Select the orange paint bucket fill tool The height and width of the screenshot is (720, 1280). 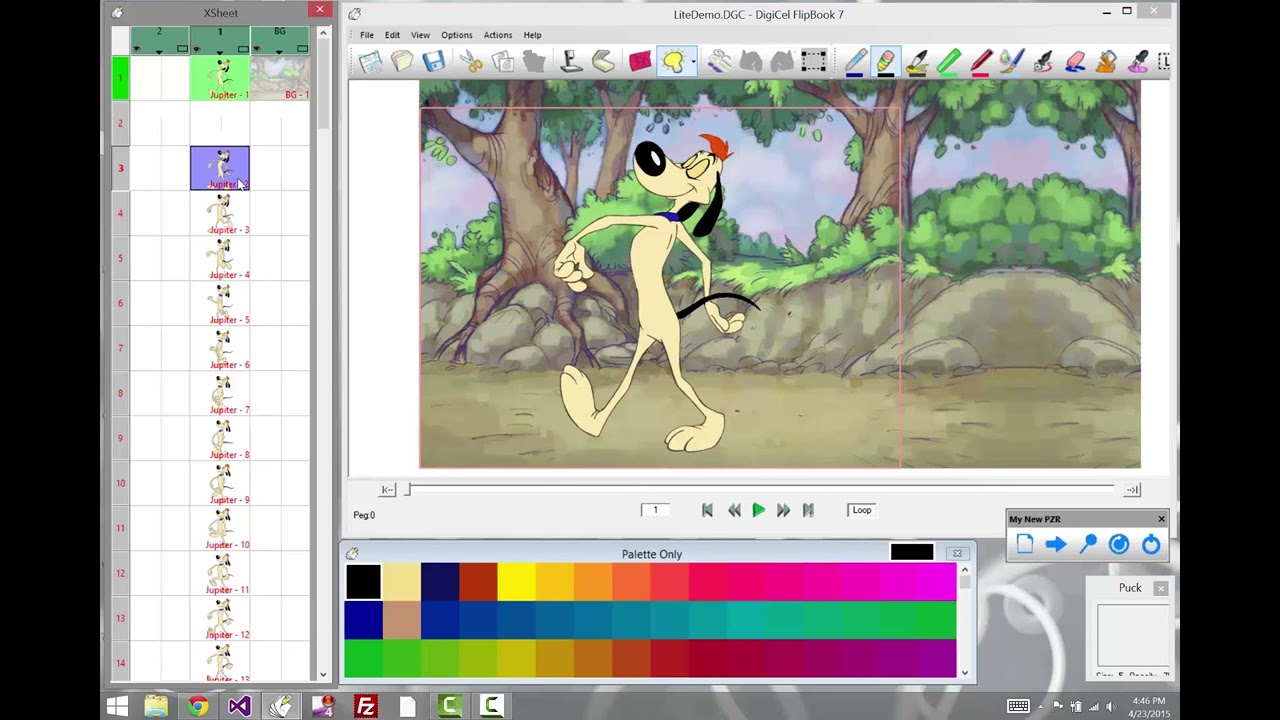(1106, 62)
